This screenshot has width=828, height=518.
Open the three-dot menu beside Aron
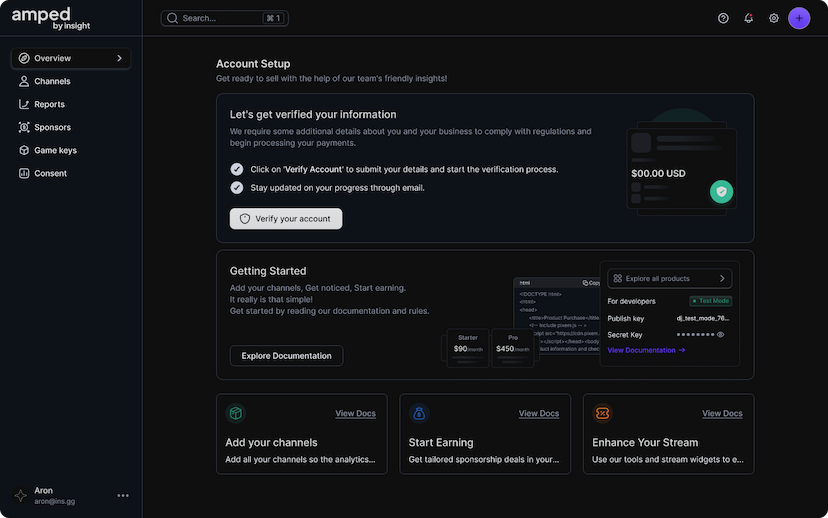[123, 495]
